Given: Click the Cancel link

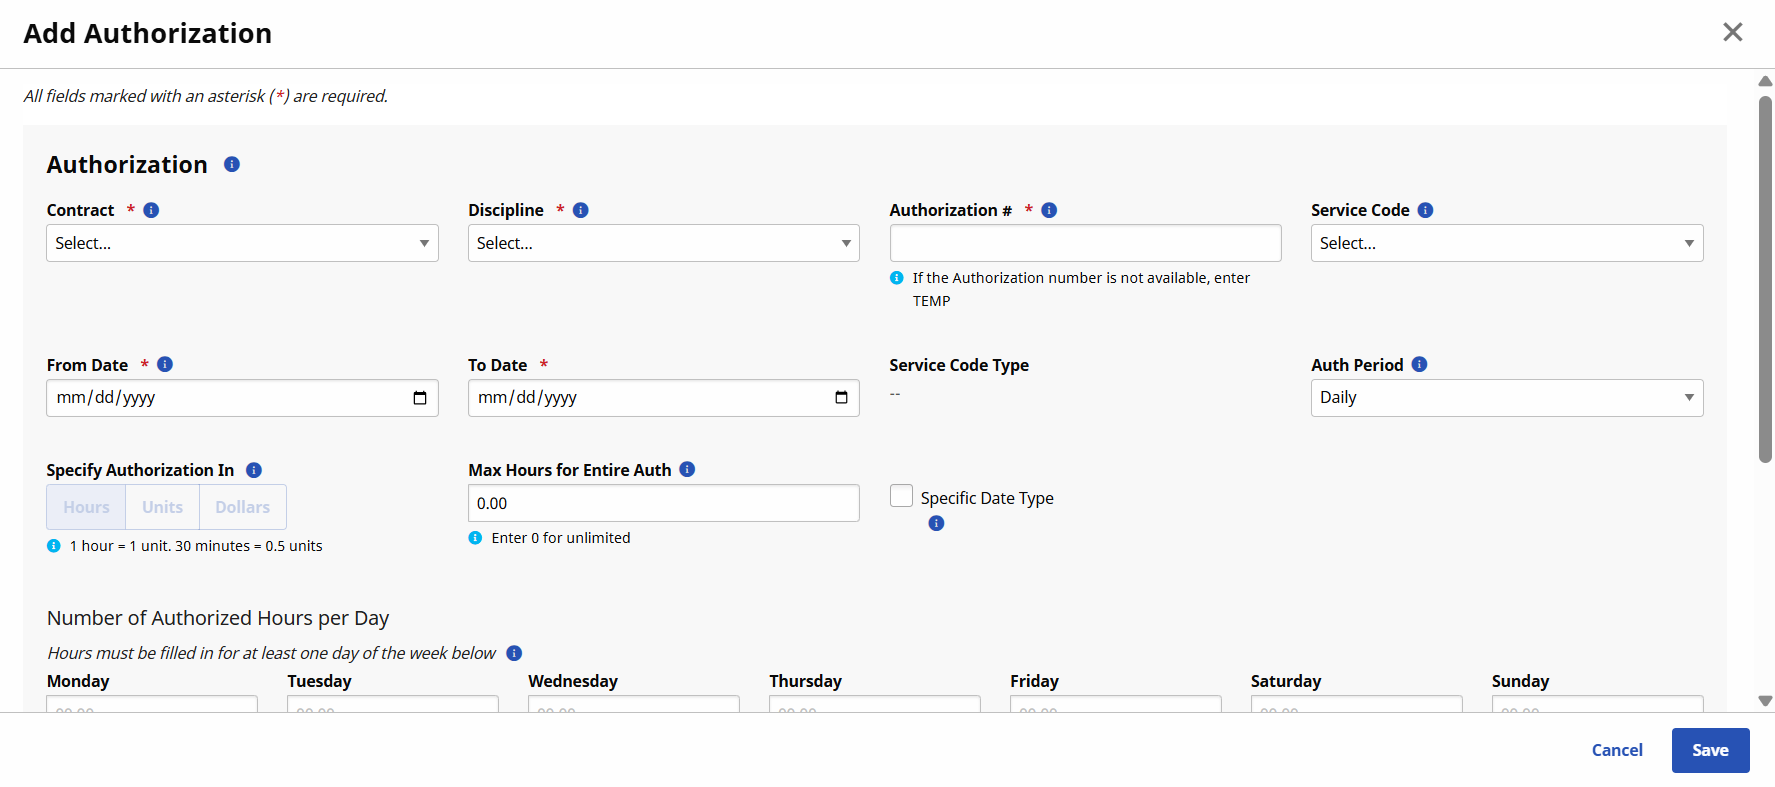Looking at the screenshot, I should click(x=1617, y=750).
